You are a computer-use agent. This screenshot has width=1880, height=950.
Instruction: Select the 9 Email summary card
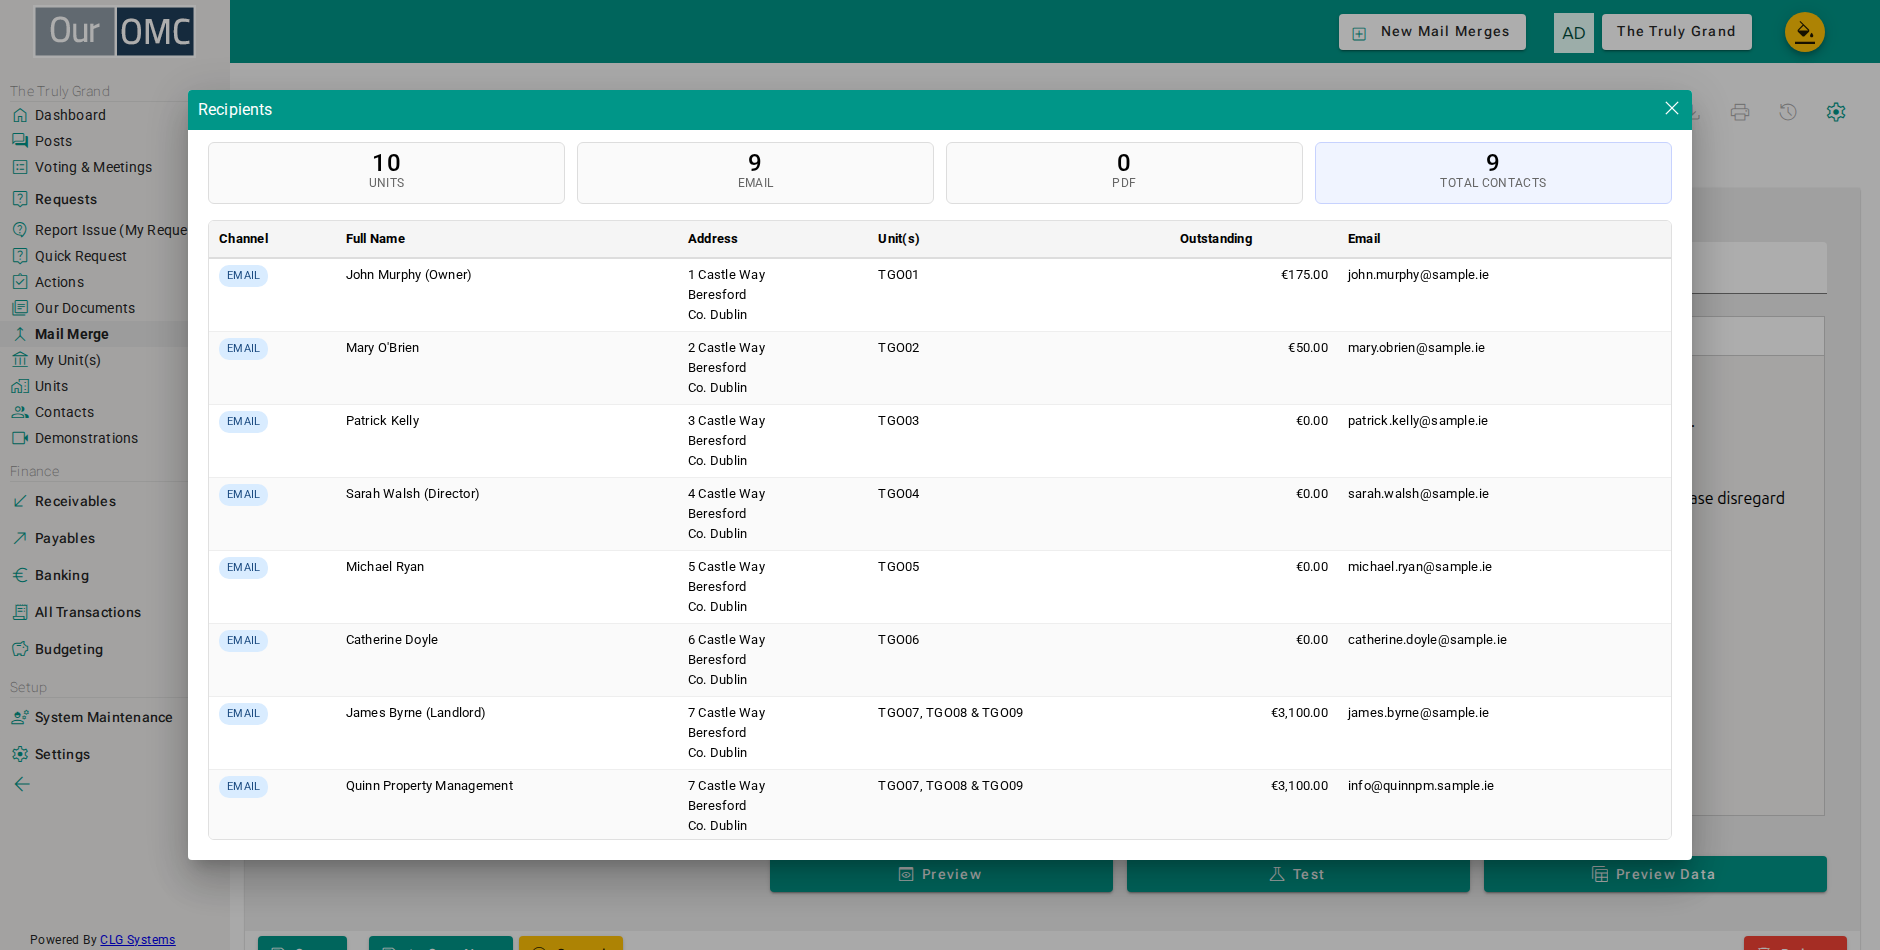click(x=755, y=173)
